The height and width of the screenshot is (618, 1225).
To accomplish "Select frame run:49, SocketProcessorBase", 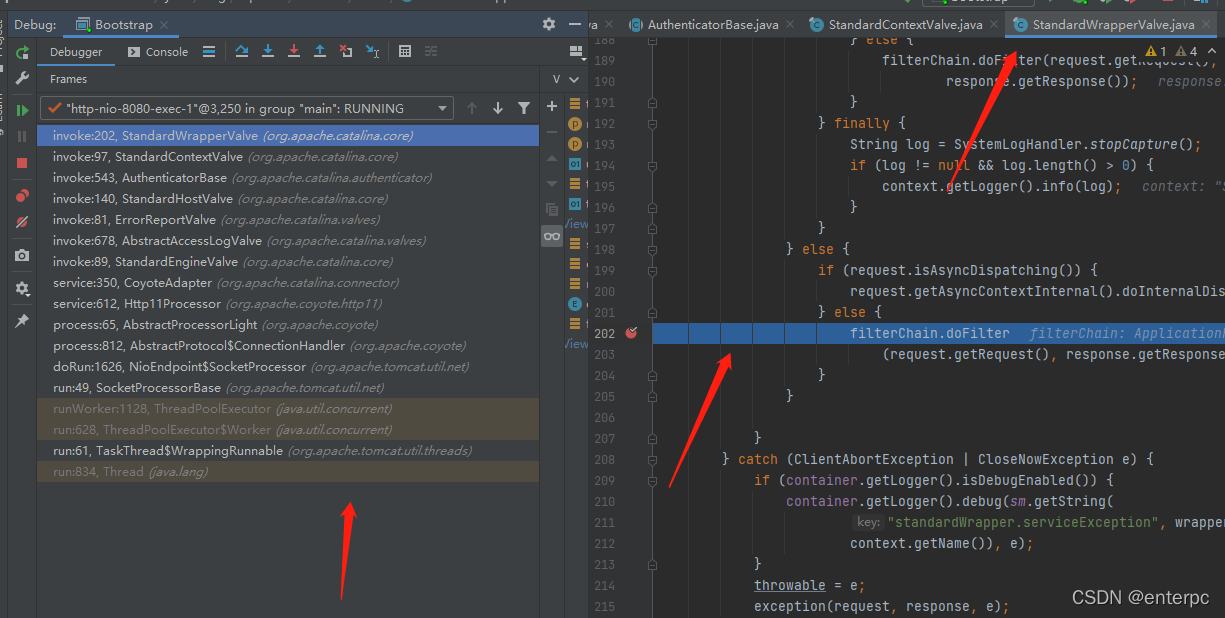I will point(288,387).
